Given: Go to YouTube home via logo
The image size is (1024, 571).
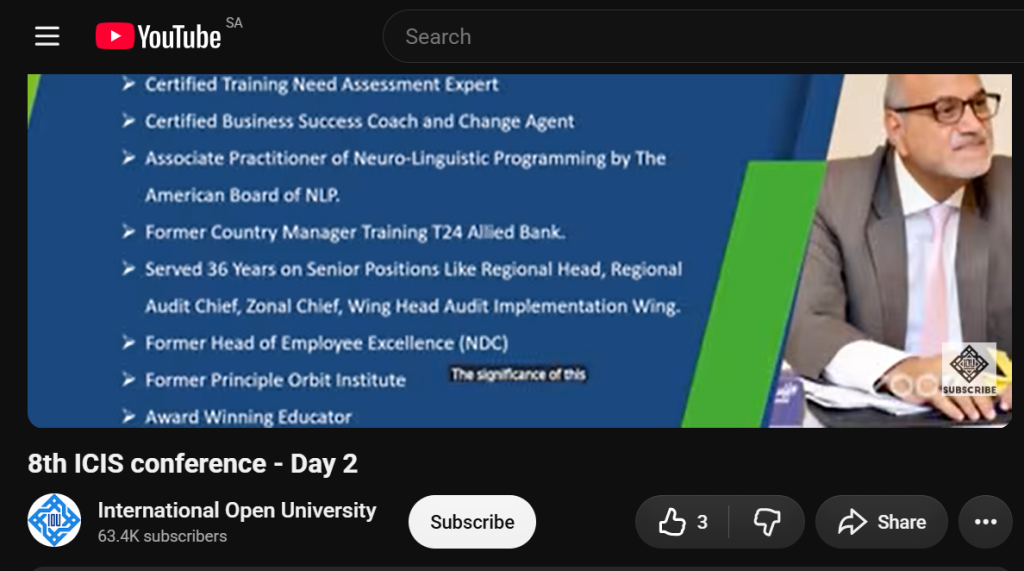Looking at the screenshot, I should tap(159, 37).
